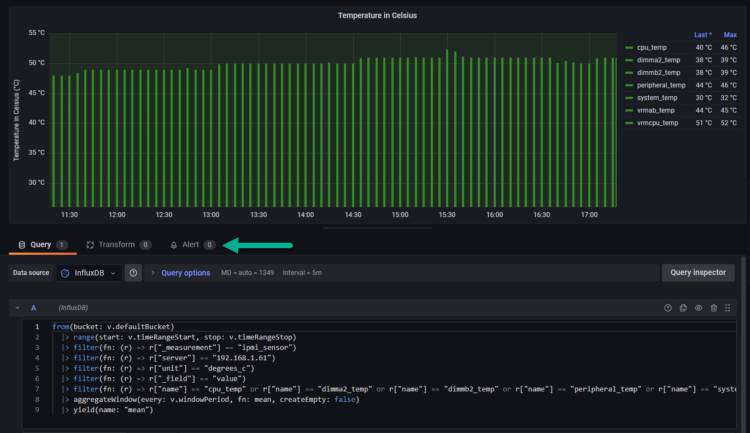Click the data source help icon
Screen dimensions: 750x433
coord(133,273)
